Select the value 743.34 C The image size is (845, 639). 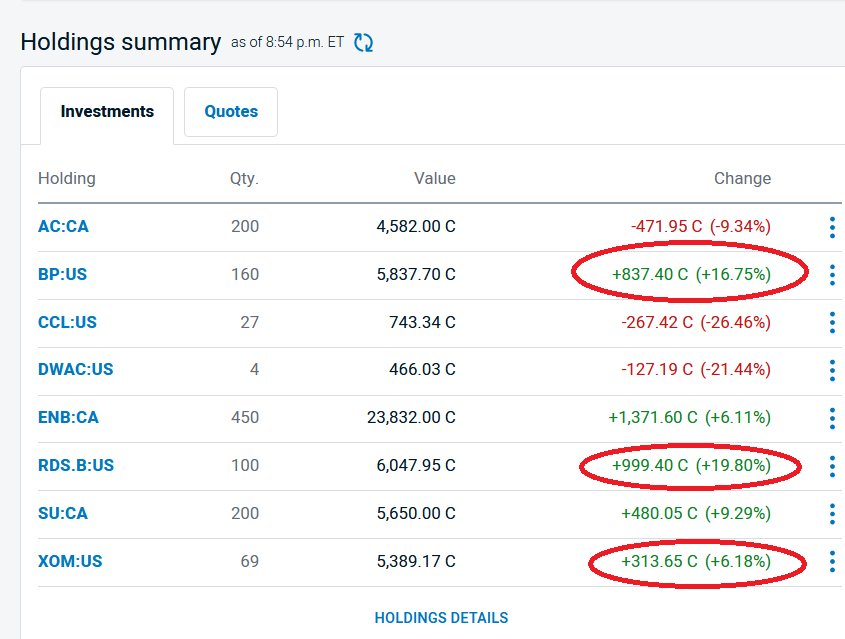point(422,322)
